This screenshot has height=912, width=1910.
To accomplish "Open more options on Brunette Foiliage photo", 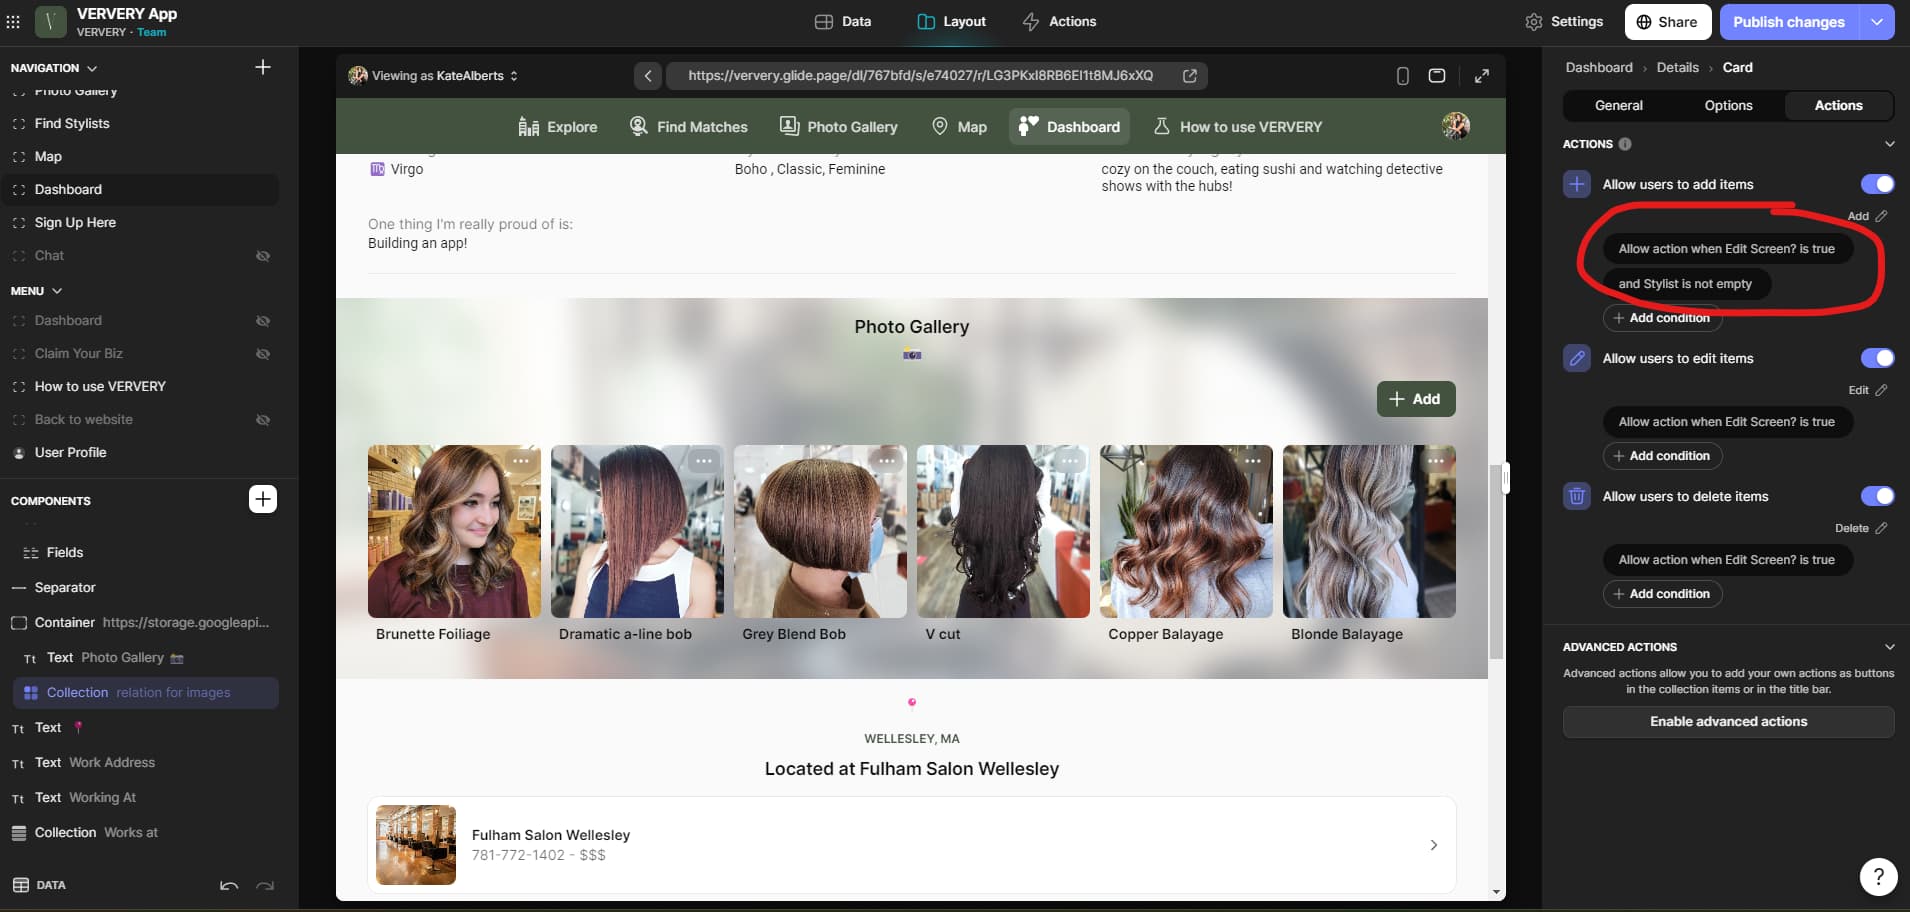I will [x=521, y=461].
